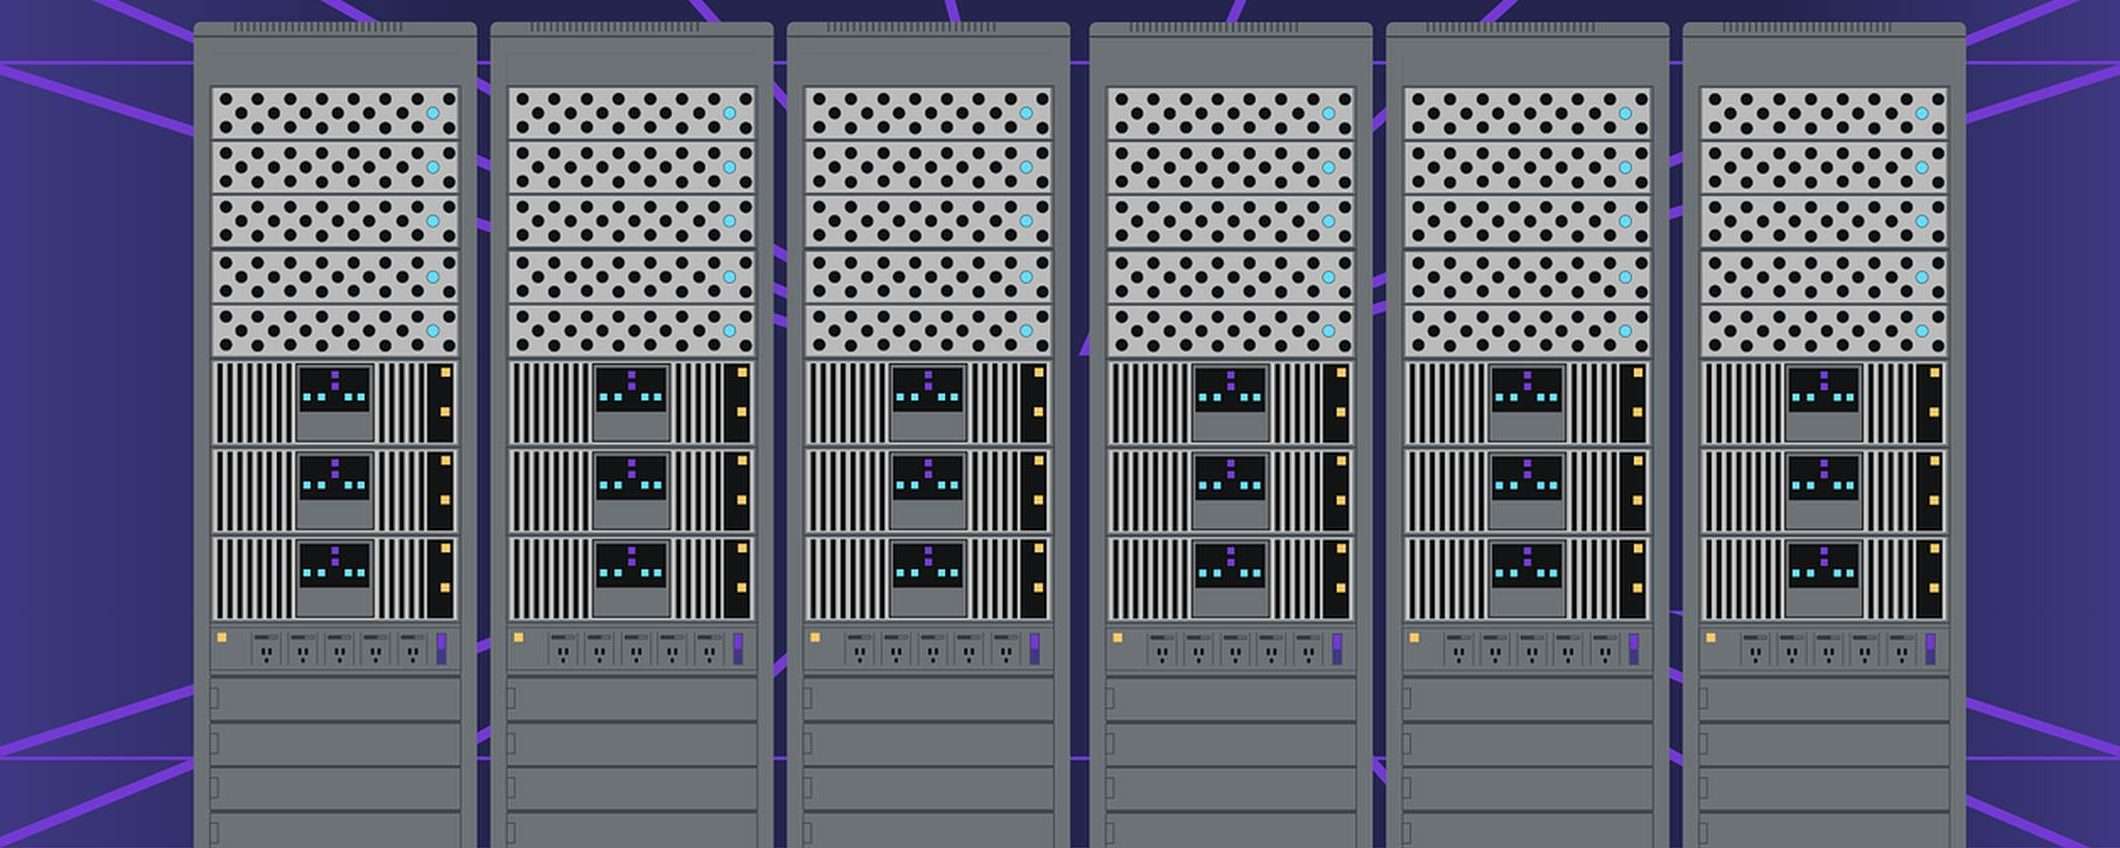The height and width of the screenshot is (848, 2120).
Task: Toggle purple power switch on rightmost rack
Action: pyautogui.click(x=1930, y=648)
